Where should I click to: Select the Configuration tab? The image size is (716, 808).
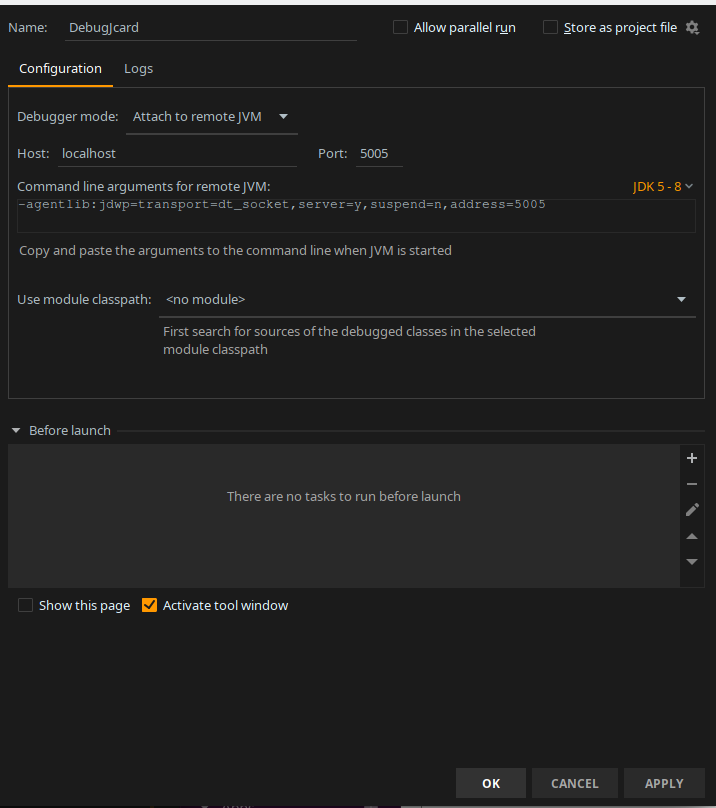click(x=60, y=68)
